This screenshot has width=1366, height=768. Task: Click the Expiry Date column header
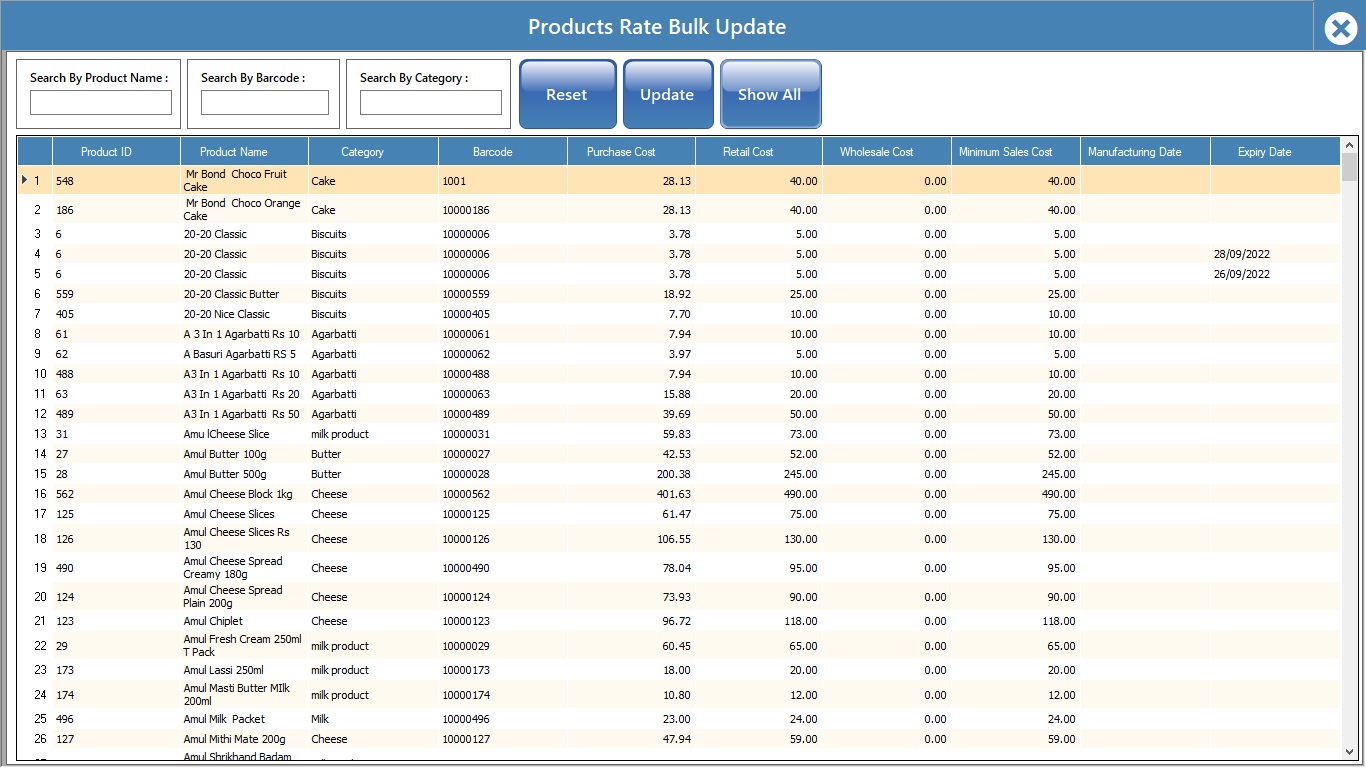tap(1264, 152)
